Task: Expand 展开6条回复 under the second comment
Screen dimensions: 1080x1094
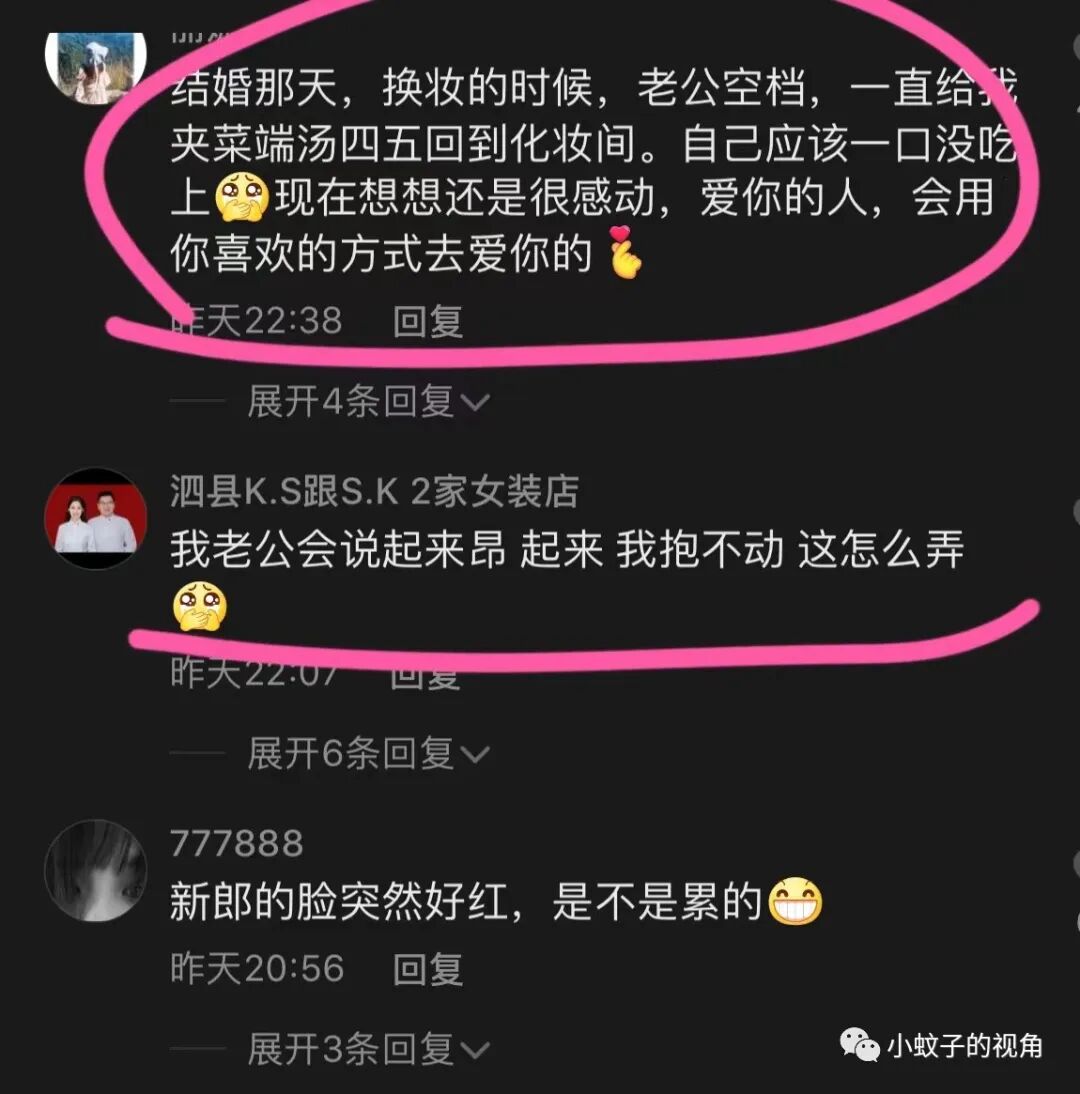Action: point(368,754)
